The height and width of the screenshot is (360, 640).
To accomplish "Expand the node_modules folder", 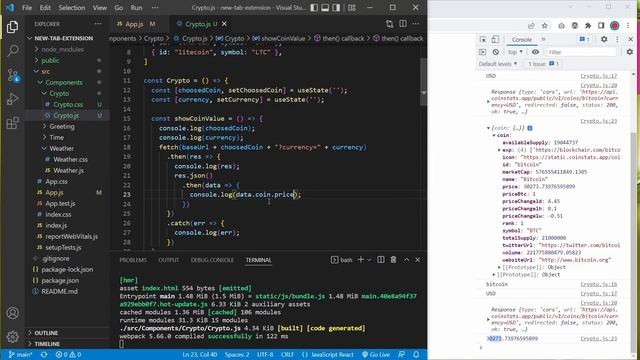I will [62, 49].
